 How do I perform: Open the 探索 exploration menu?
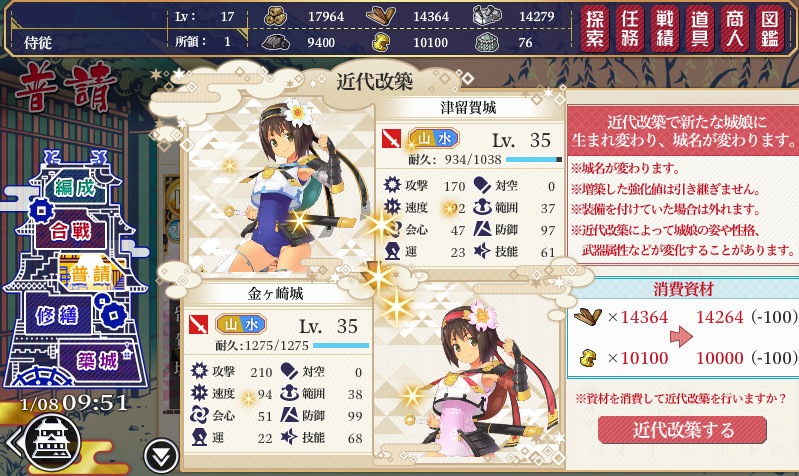point(595,30)
